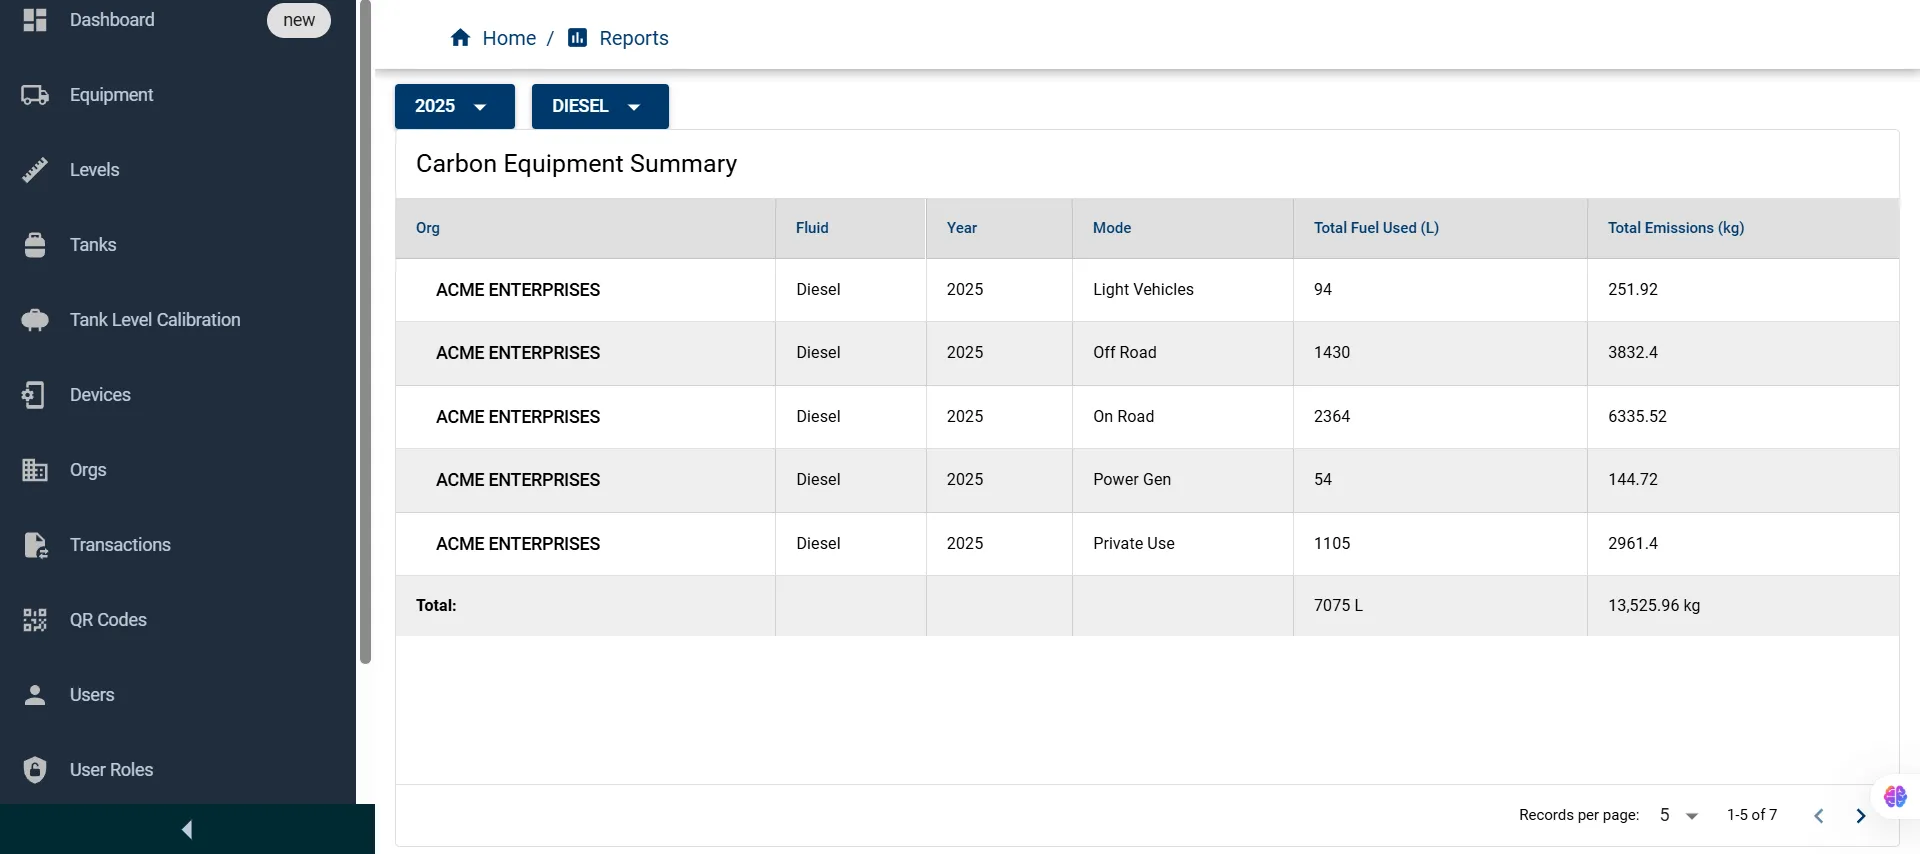Collapse the sidebar with left arrow

187,829
